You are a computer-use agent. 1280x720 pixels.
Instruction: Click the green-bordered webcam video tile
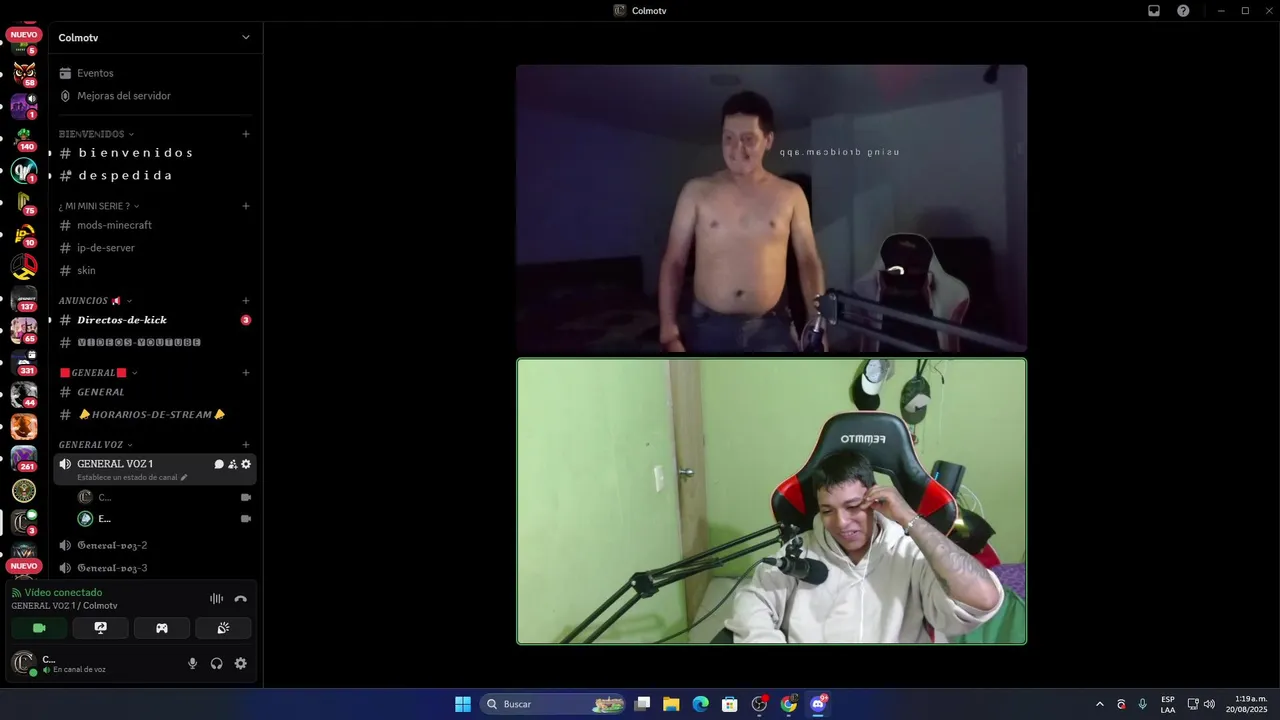pos(771,501)
